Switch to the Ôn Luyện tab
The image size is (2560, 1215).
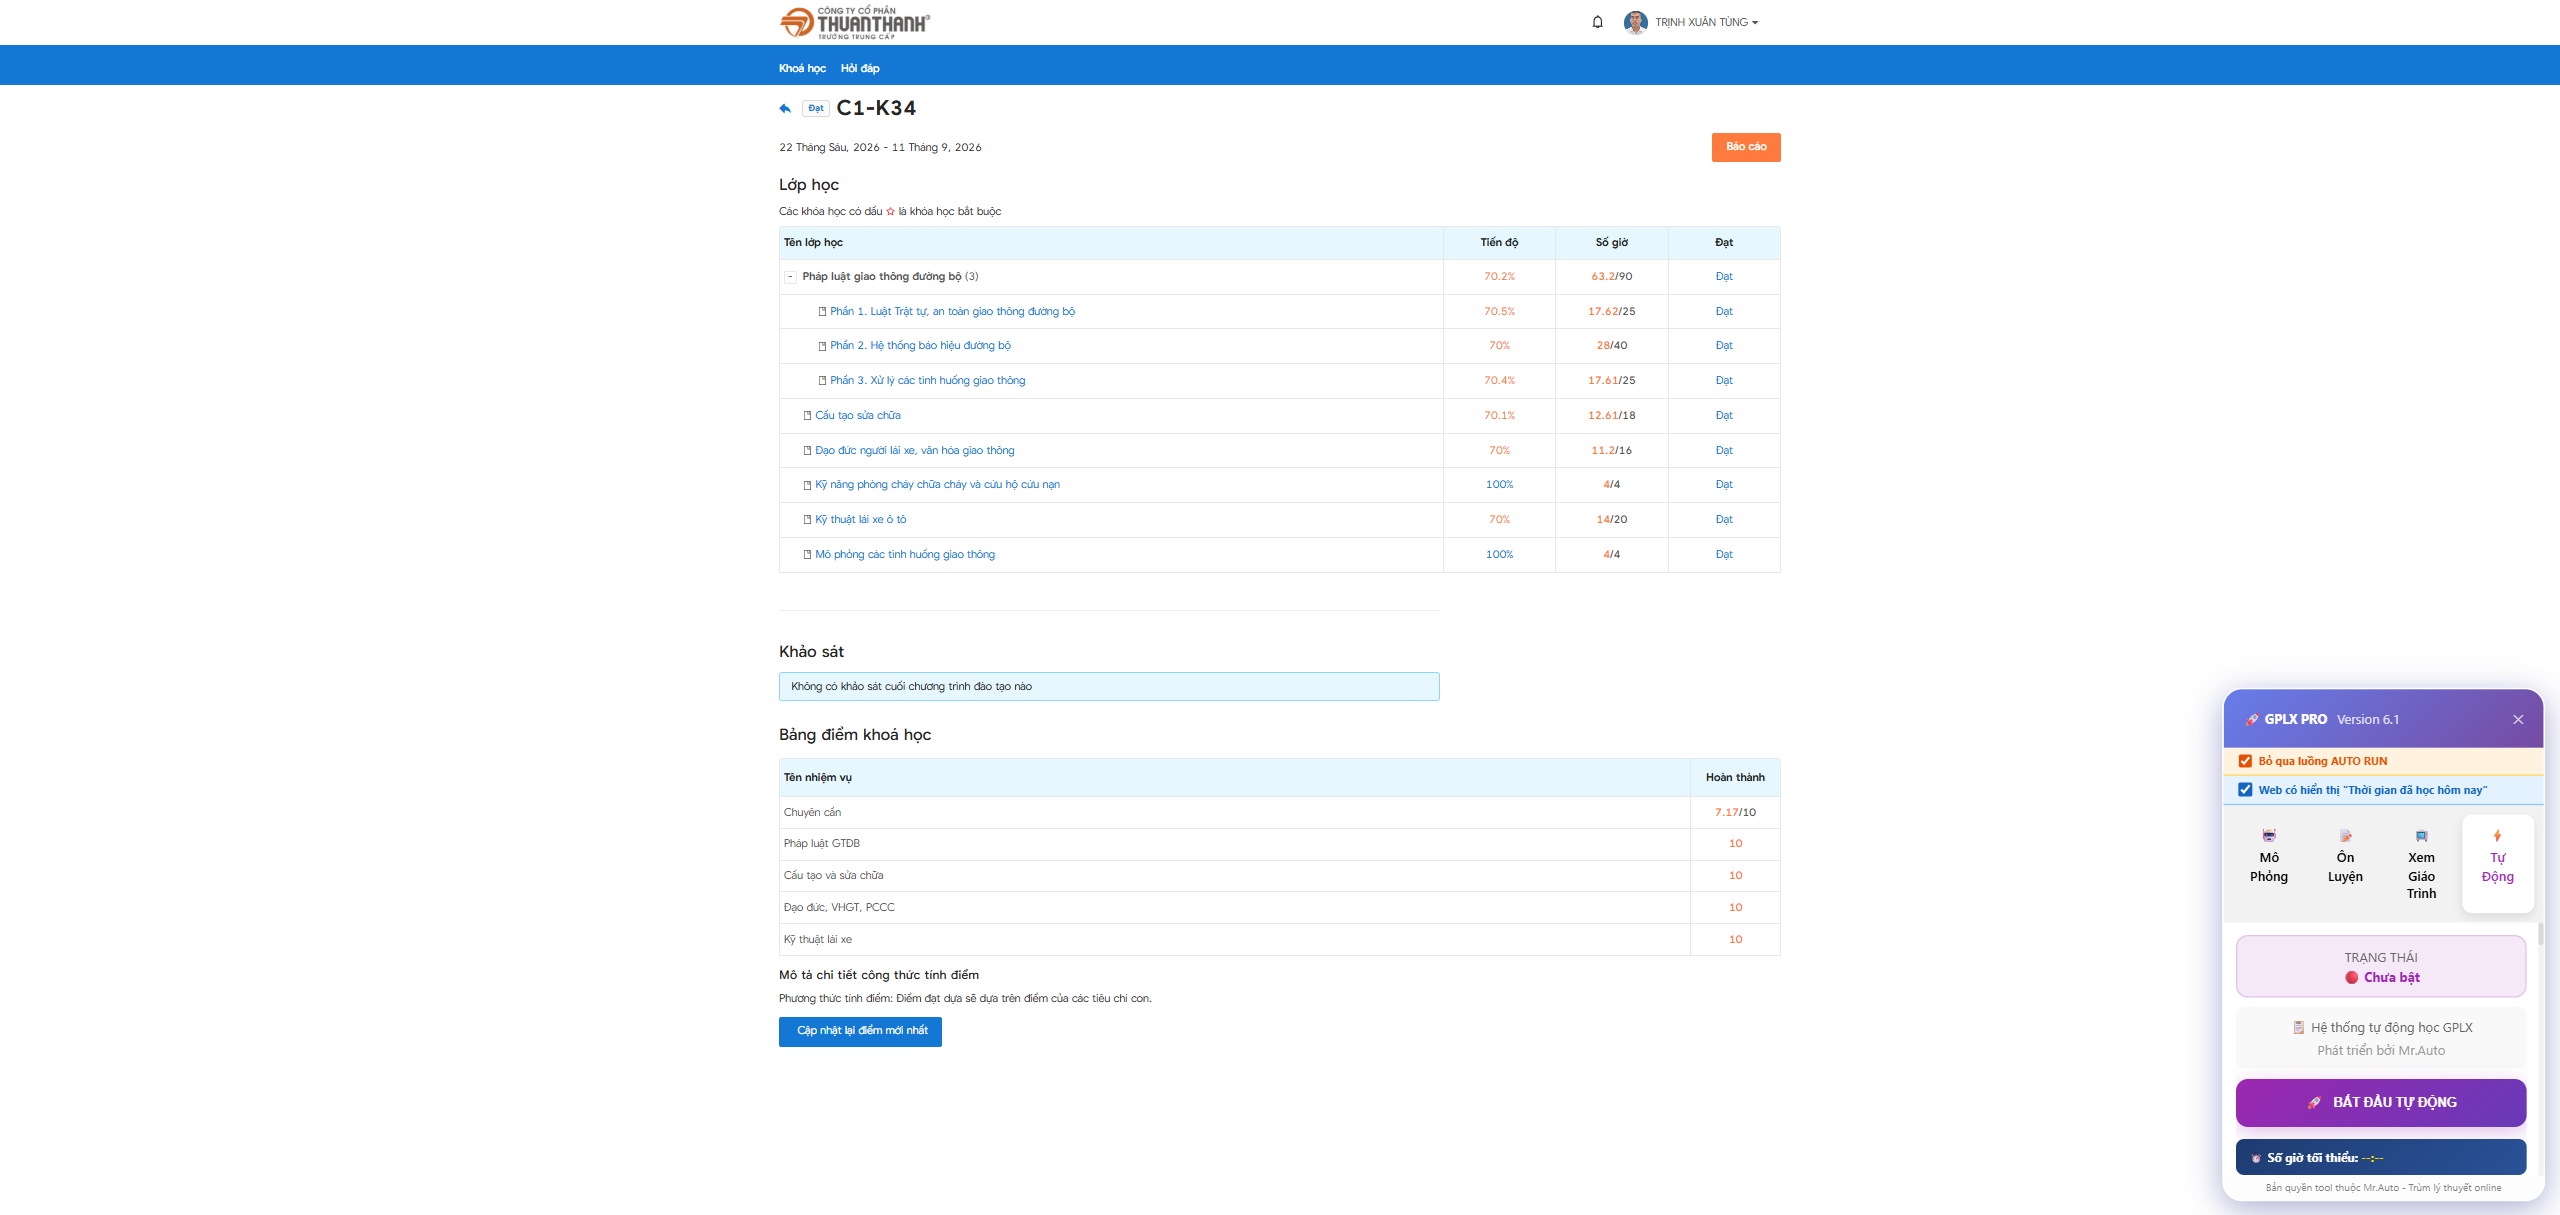pyautogui.click(x=2345, y=863)
